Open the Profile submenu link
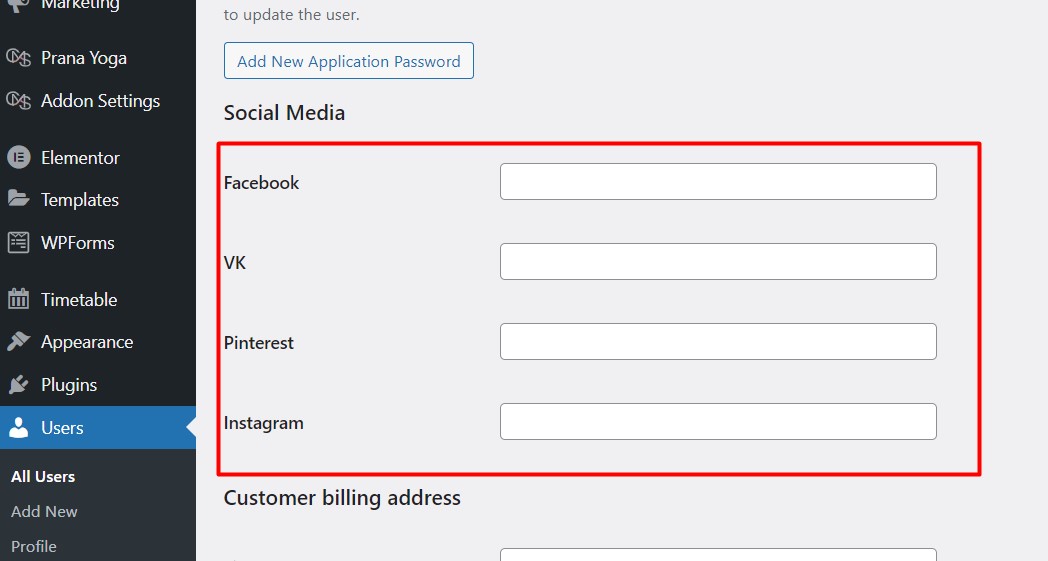 click(x=33, y=546)
